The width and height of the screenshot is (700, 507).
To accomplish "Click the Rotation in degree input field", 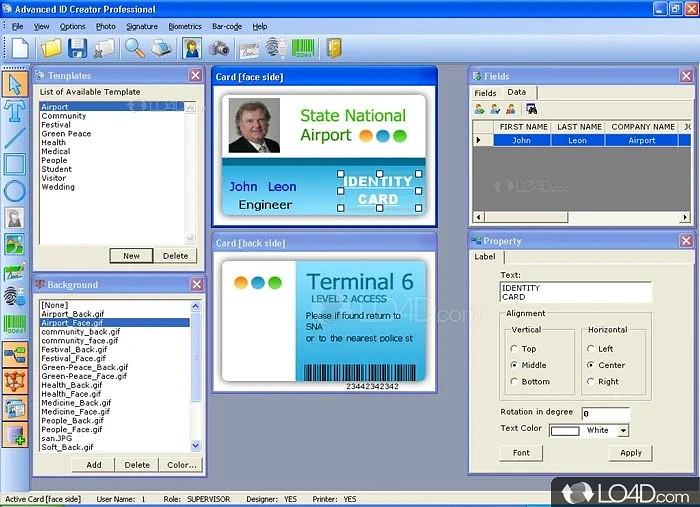I will [x=605, y=413].
